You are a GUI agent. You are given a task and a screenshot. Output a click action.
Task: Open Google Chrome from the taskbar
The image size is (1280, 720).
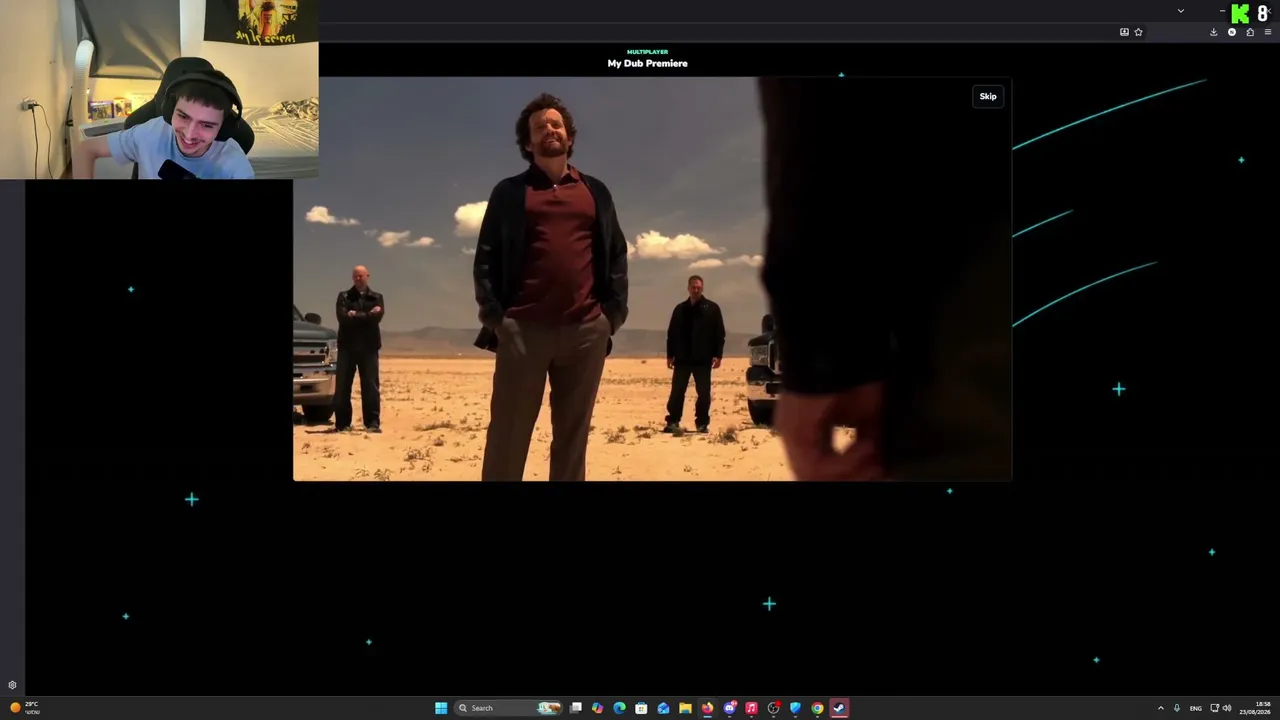coord(817,708)
